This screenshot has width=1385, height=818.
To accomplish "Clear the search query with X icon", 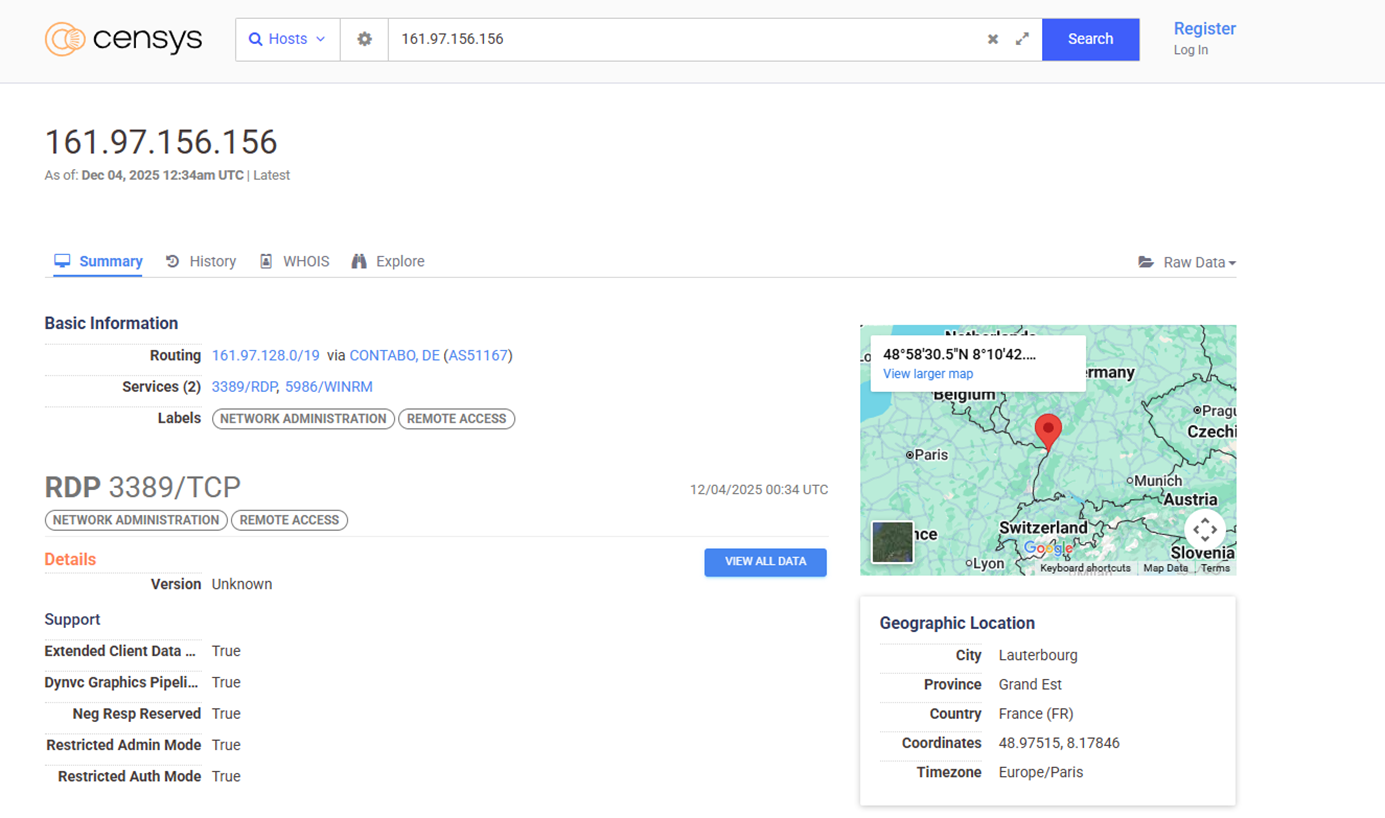I will coord(992,39).
